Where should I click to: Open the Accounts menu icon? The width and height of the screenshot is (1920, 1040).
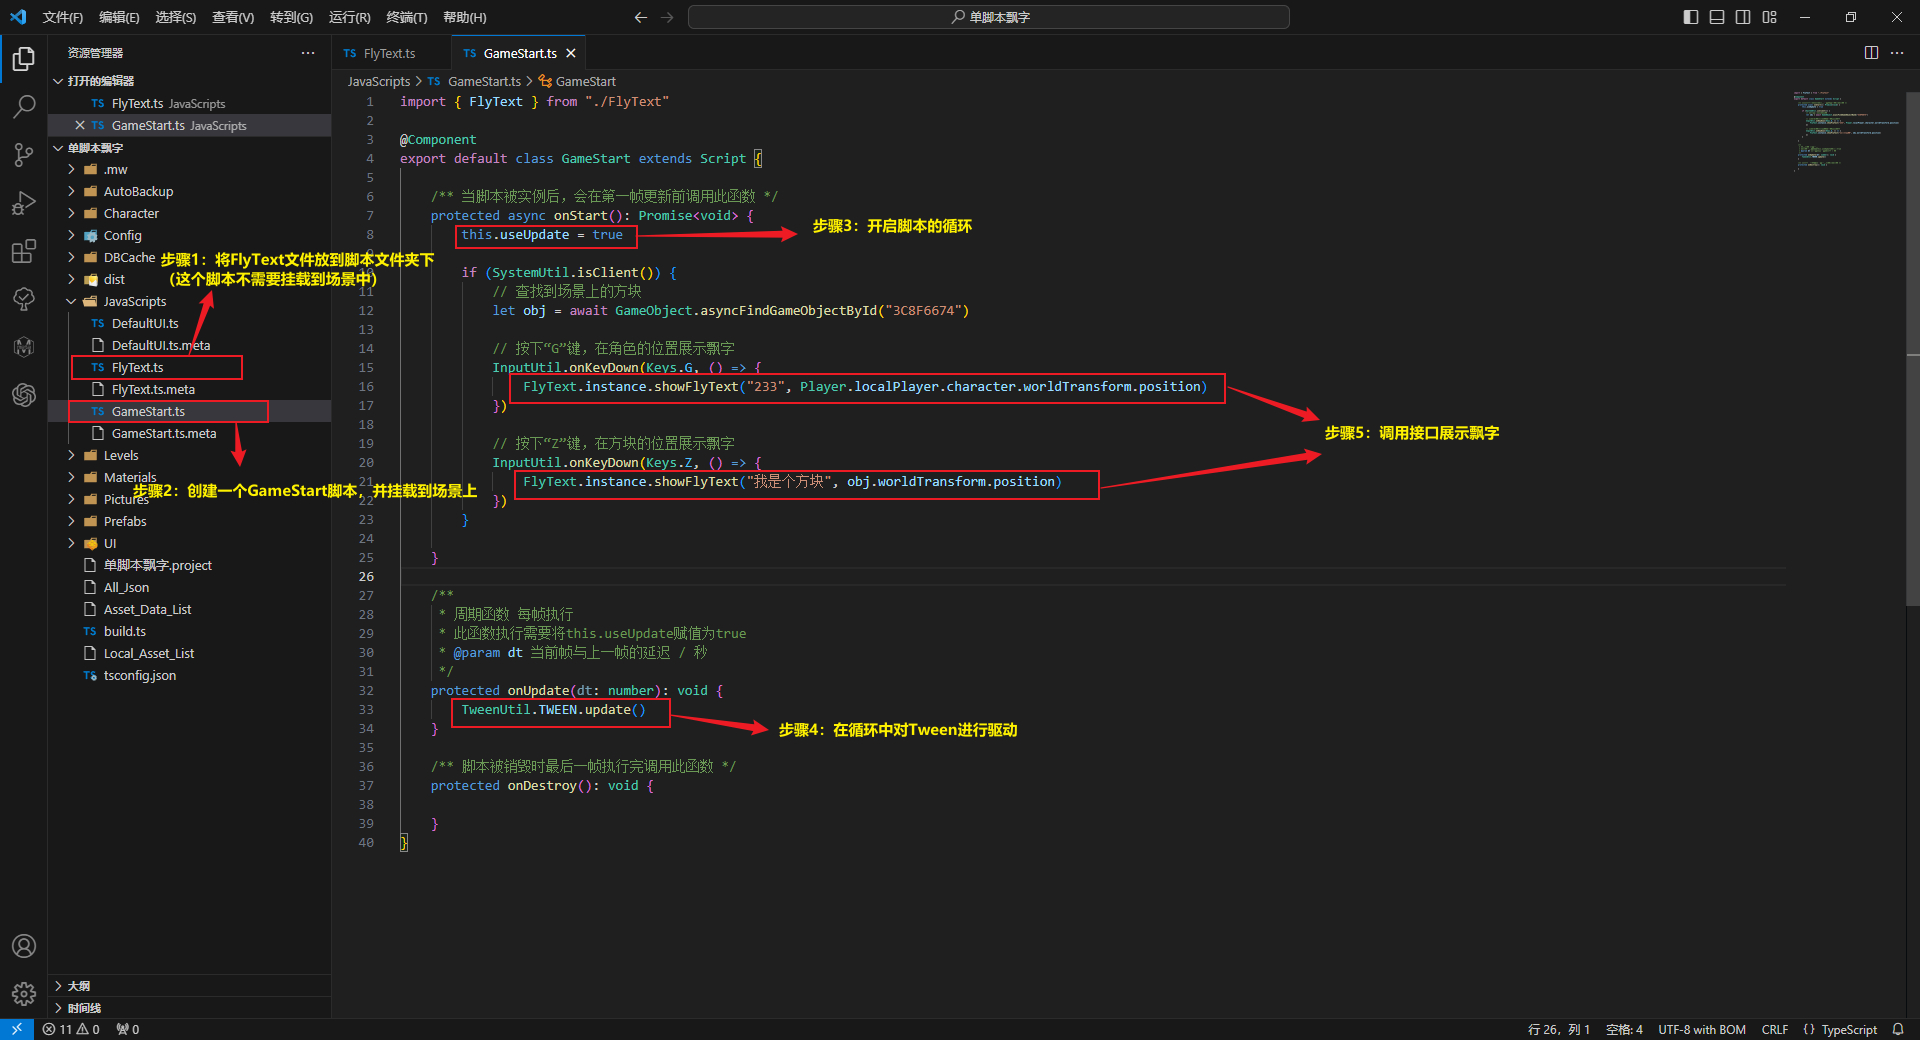point(24,946)
